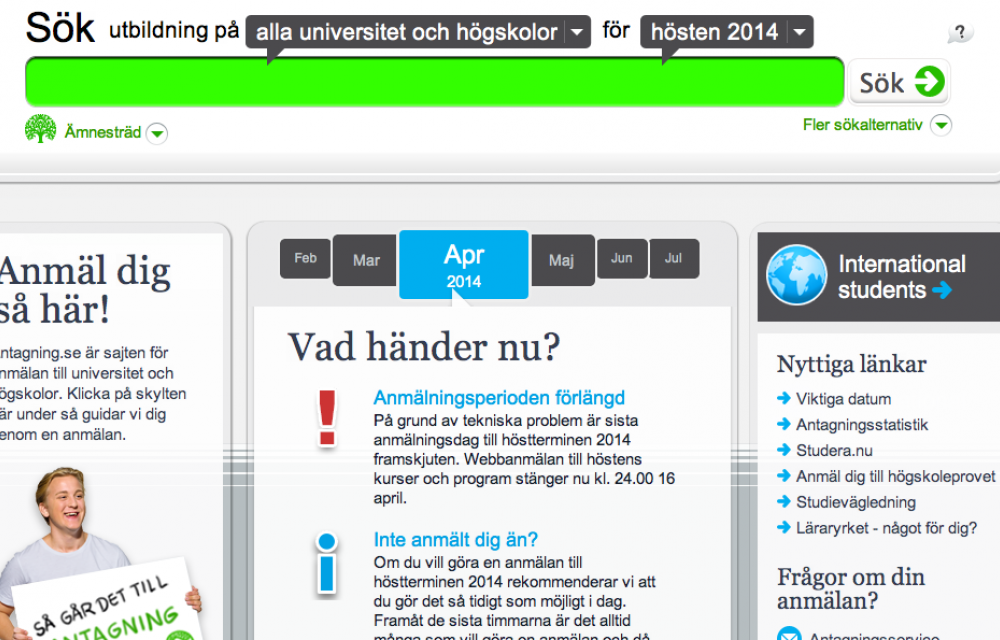Select the Maj month tab
Screen dimensions: 1000x640
pyautogui.click(x=561, y=260)
